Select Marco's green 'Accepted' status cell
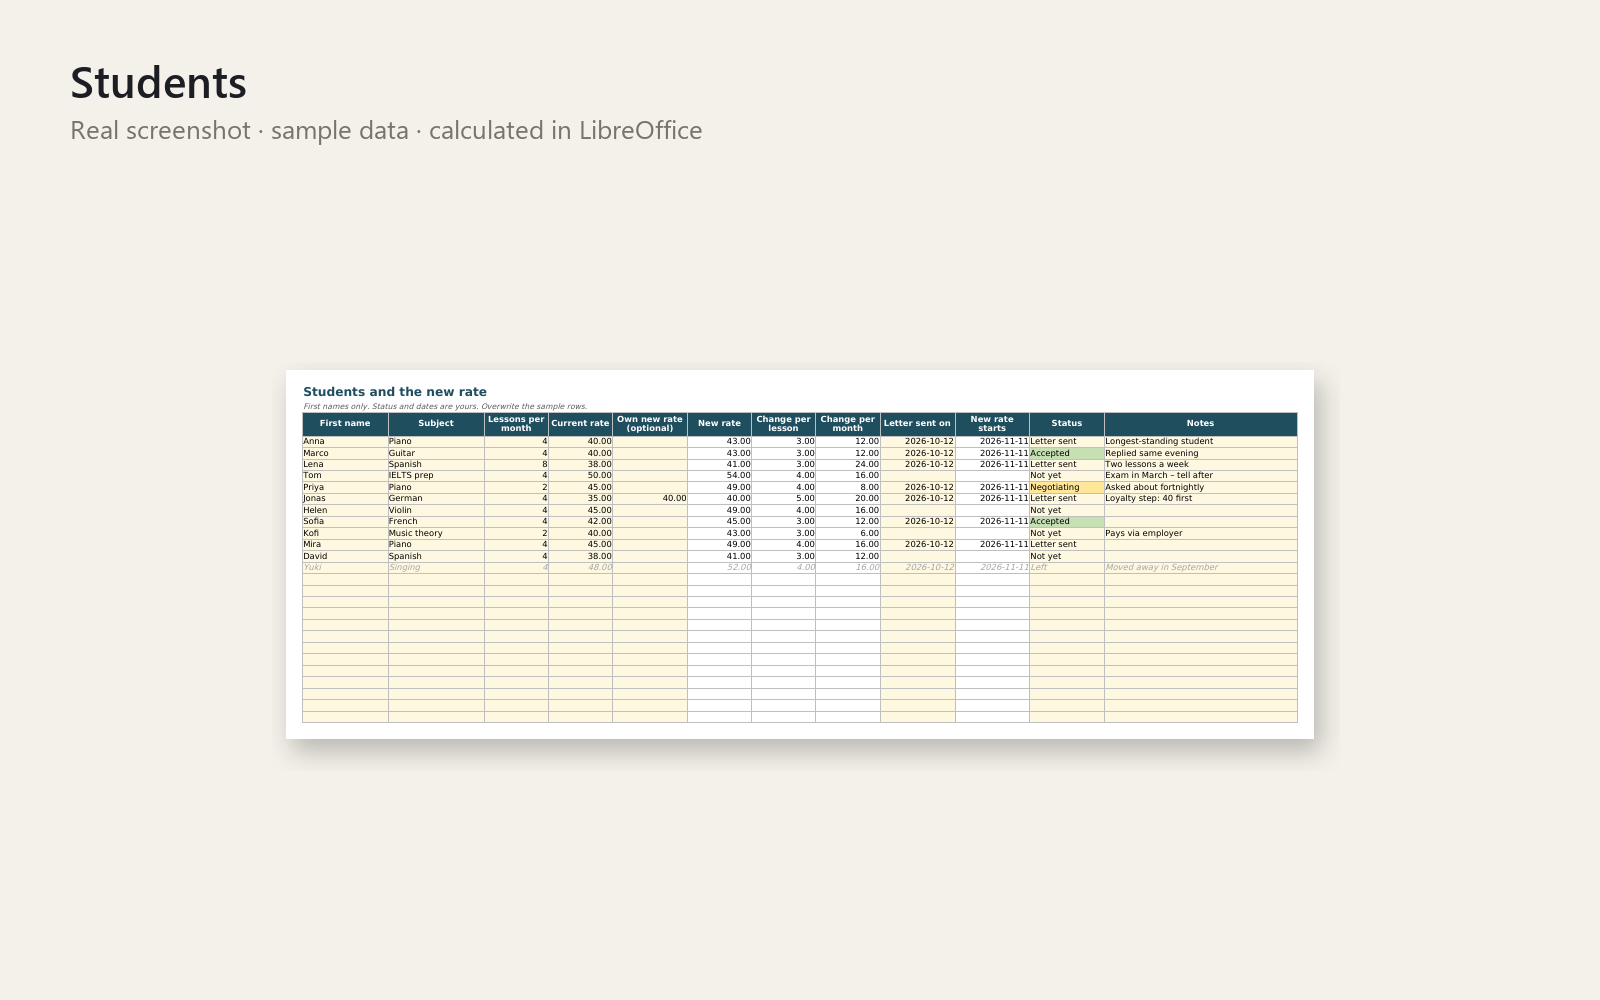Viewport: 1600px width, 1000px height. click(1067, 453)
